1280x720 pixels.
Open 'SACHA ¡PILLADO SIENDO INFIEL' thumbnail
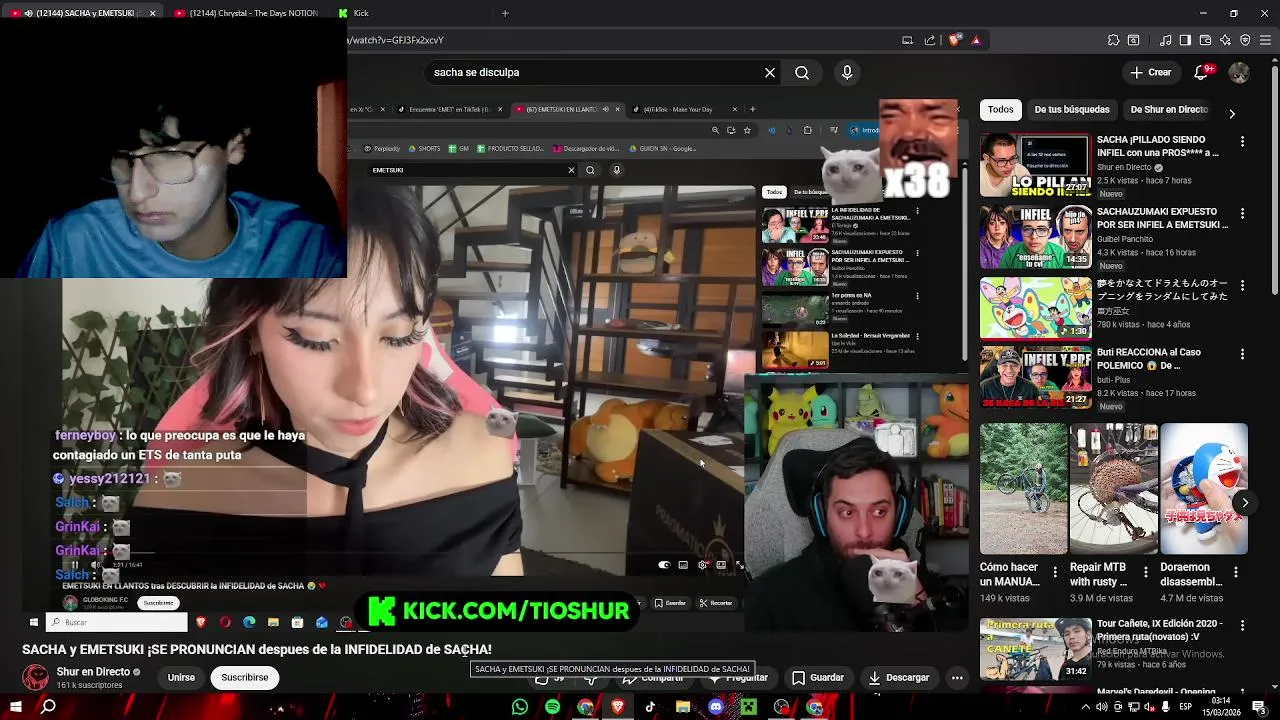tap(1035, 165)
